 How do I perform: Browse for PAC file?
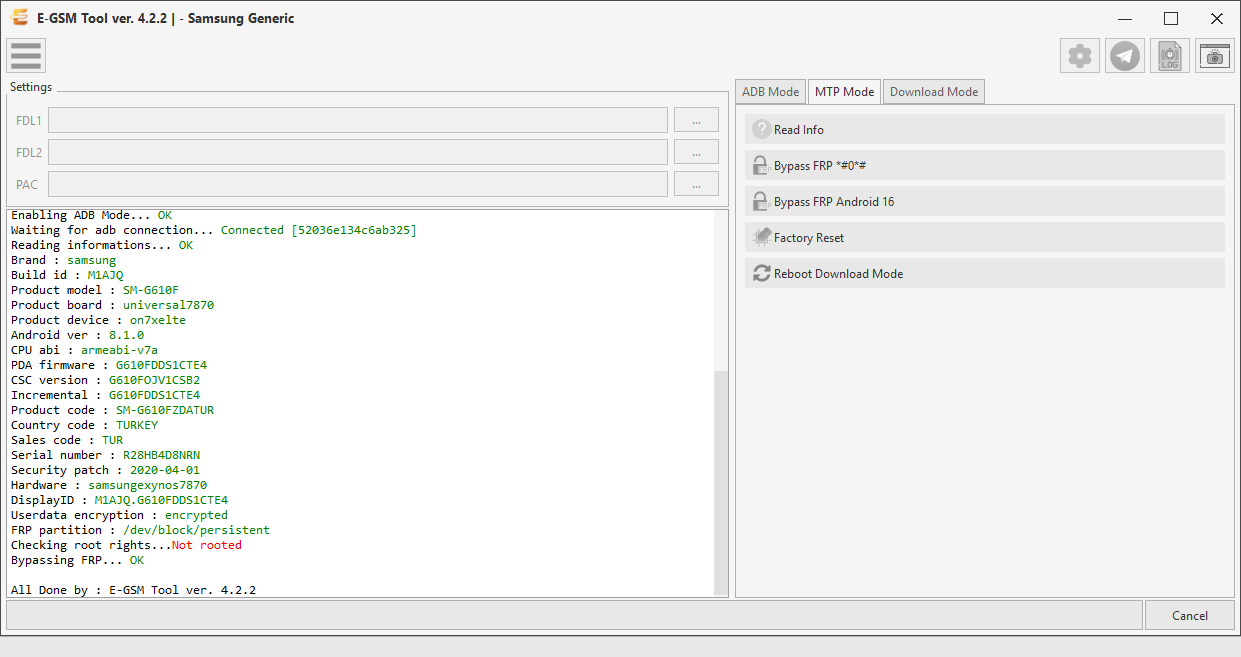click(696, 184)
